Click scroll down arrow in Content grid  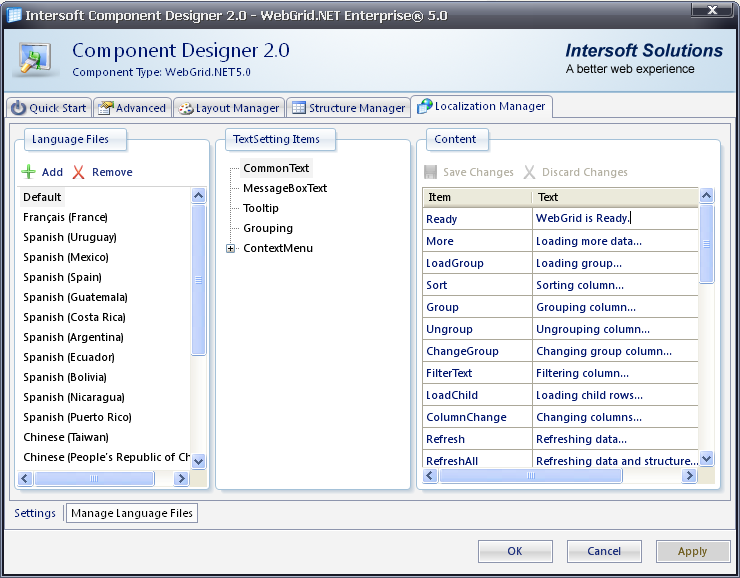coord(706,458)
